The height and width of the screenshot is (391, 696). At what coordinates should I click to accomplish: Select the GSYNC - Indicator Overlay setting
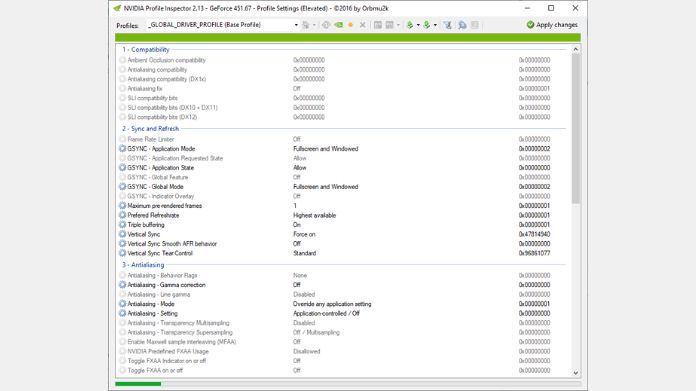click(342, 196)
